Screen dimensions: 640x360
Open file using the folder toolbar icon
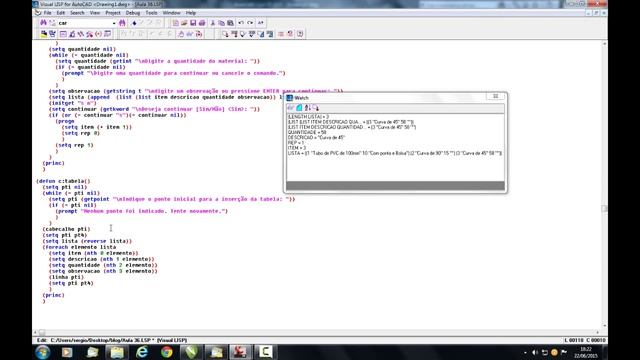click(x=184, y=23)
